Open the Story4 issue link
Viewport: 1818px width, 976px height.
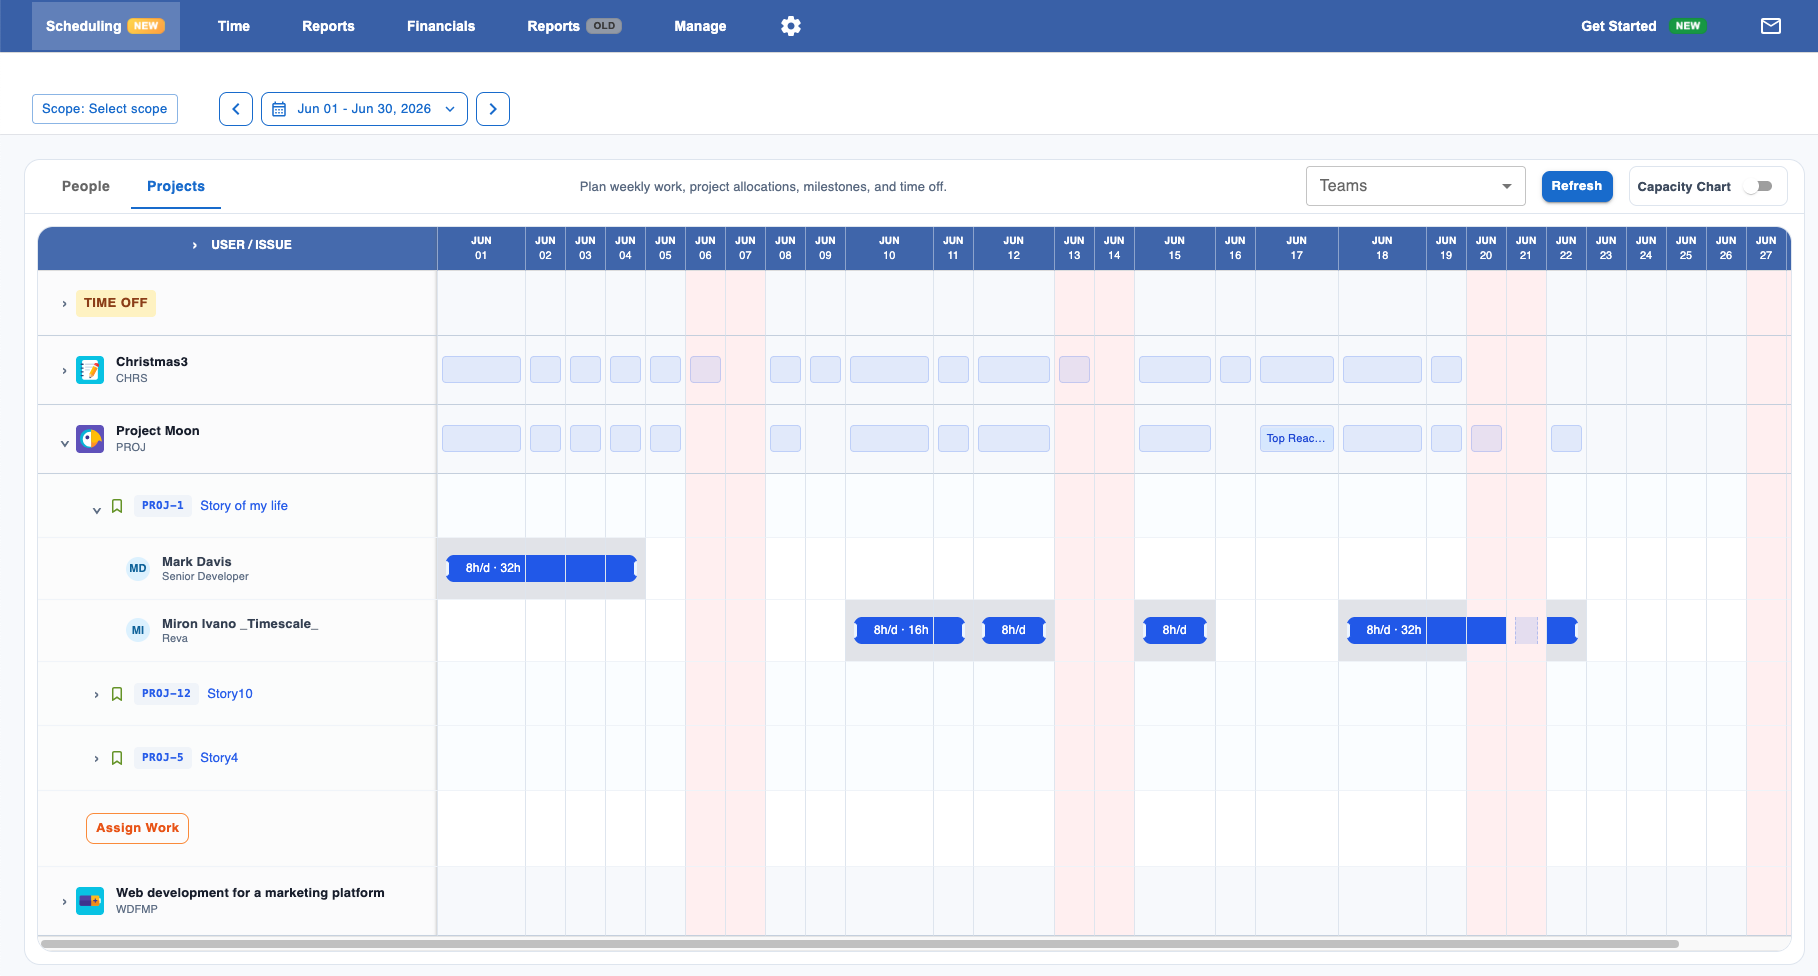click(219, 758)
